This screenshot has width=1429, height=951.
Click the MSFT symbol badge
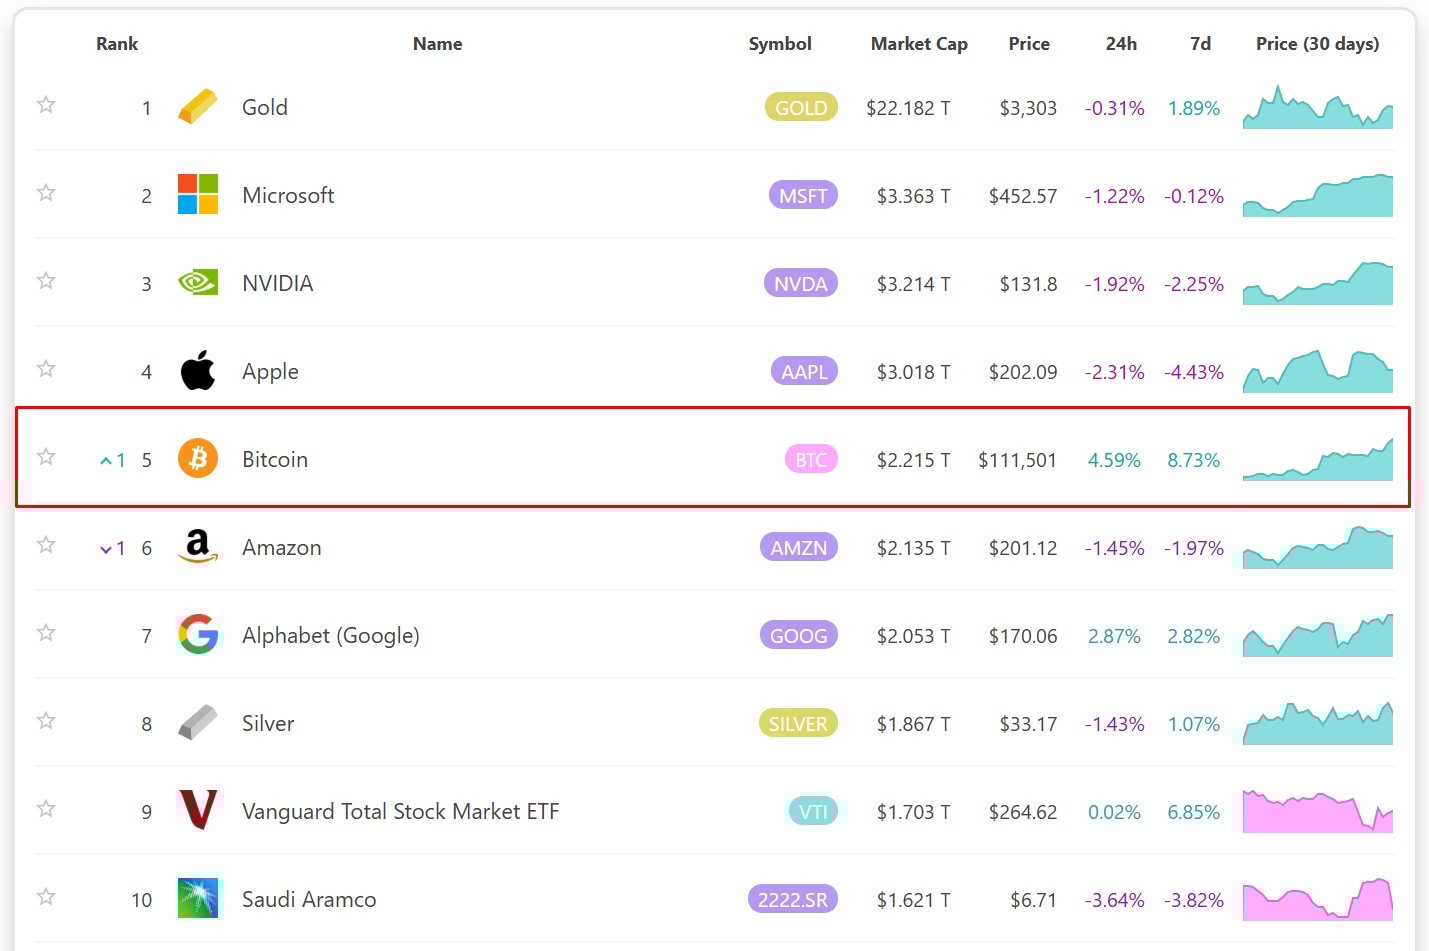[x=803, y=195]
